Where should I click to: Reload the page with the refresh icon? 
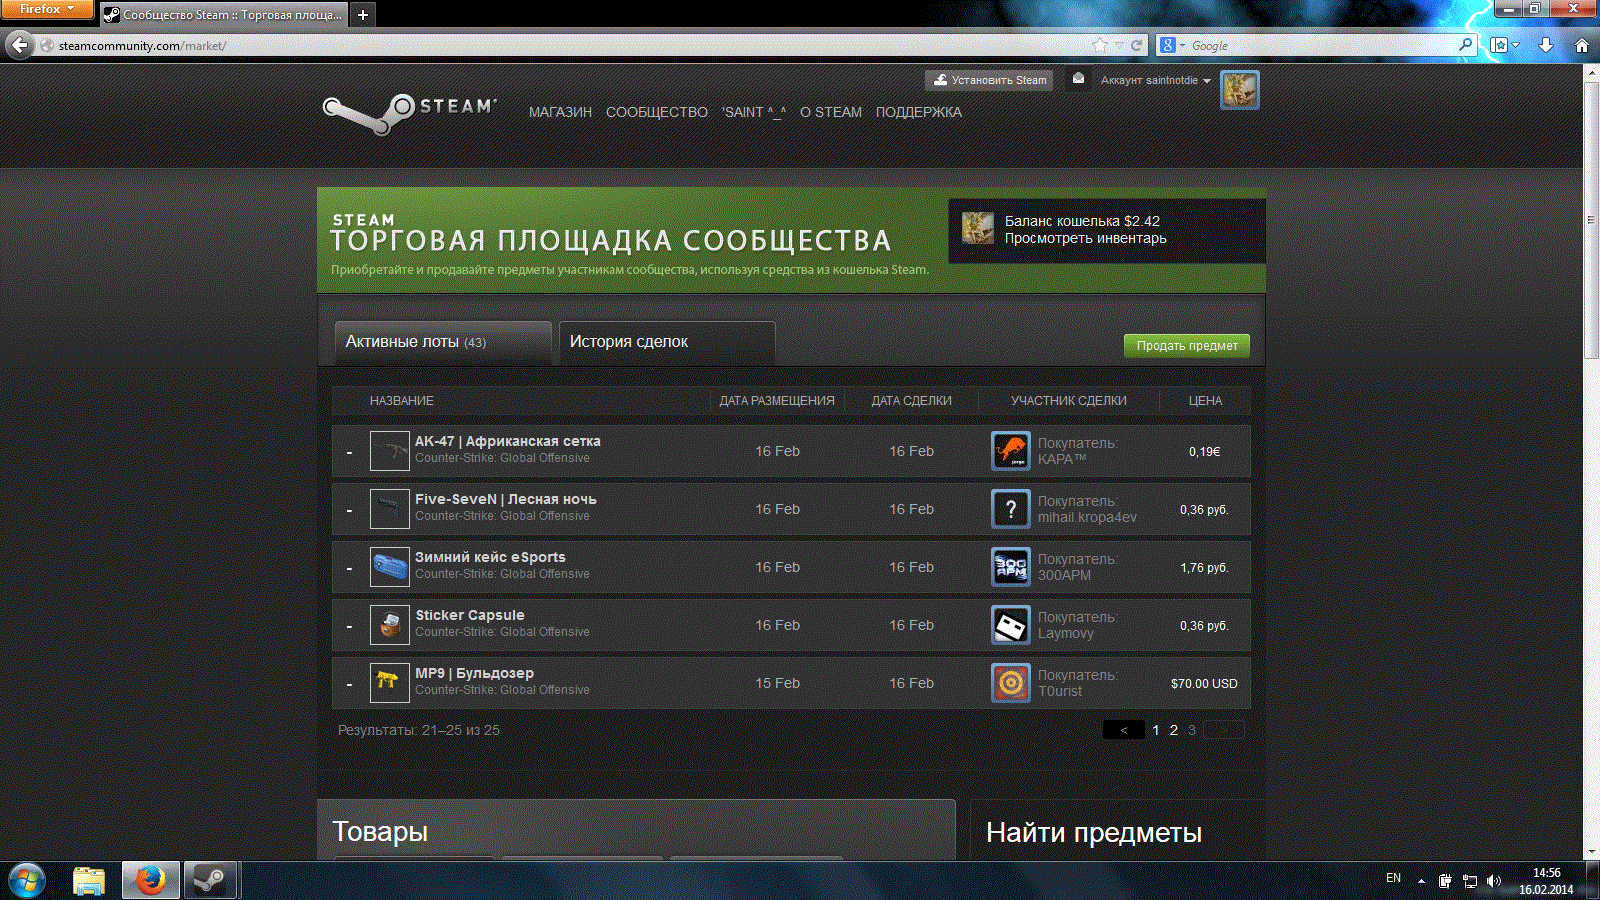1136,45
